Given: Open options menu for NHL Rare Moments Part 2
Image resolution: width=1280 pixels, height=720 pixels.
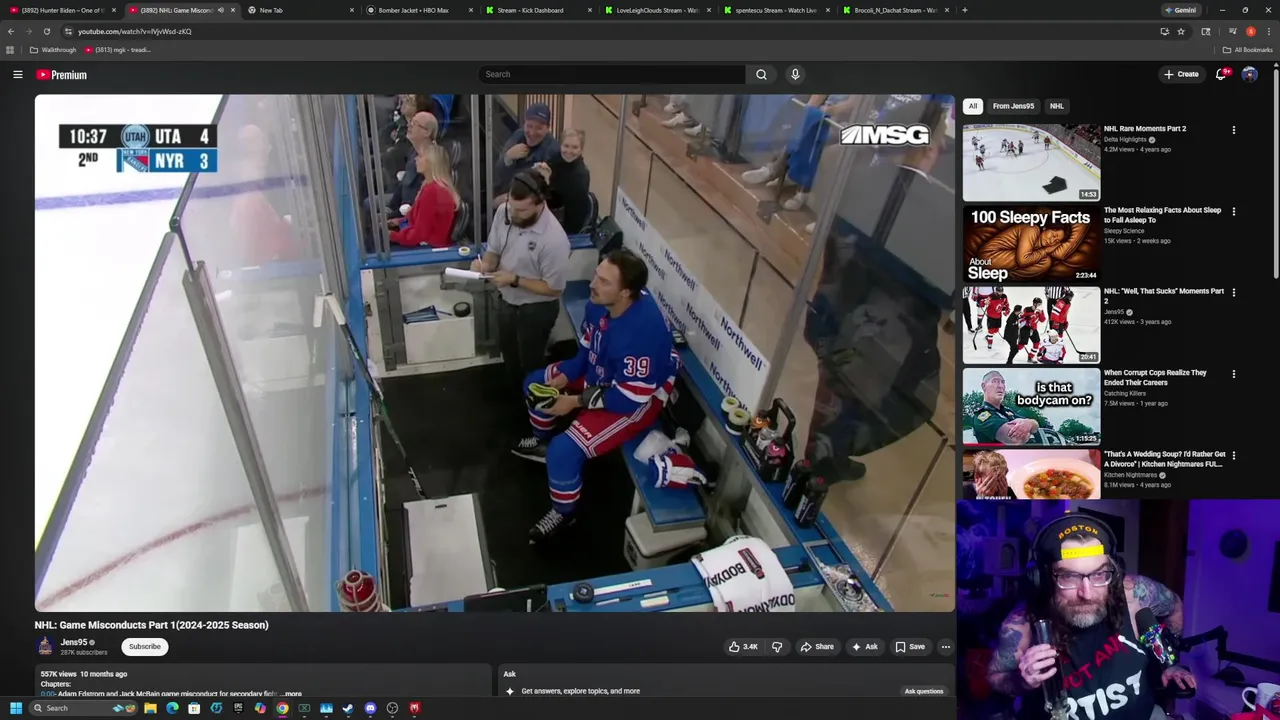Looking at the screenshot, I should coord(1233,130).
